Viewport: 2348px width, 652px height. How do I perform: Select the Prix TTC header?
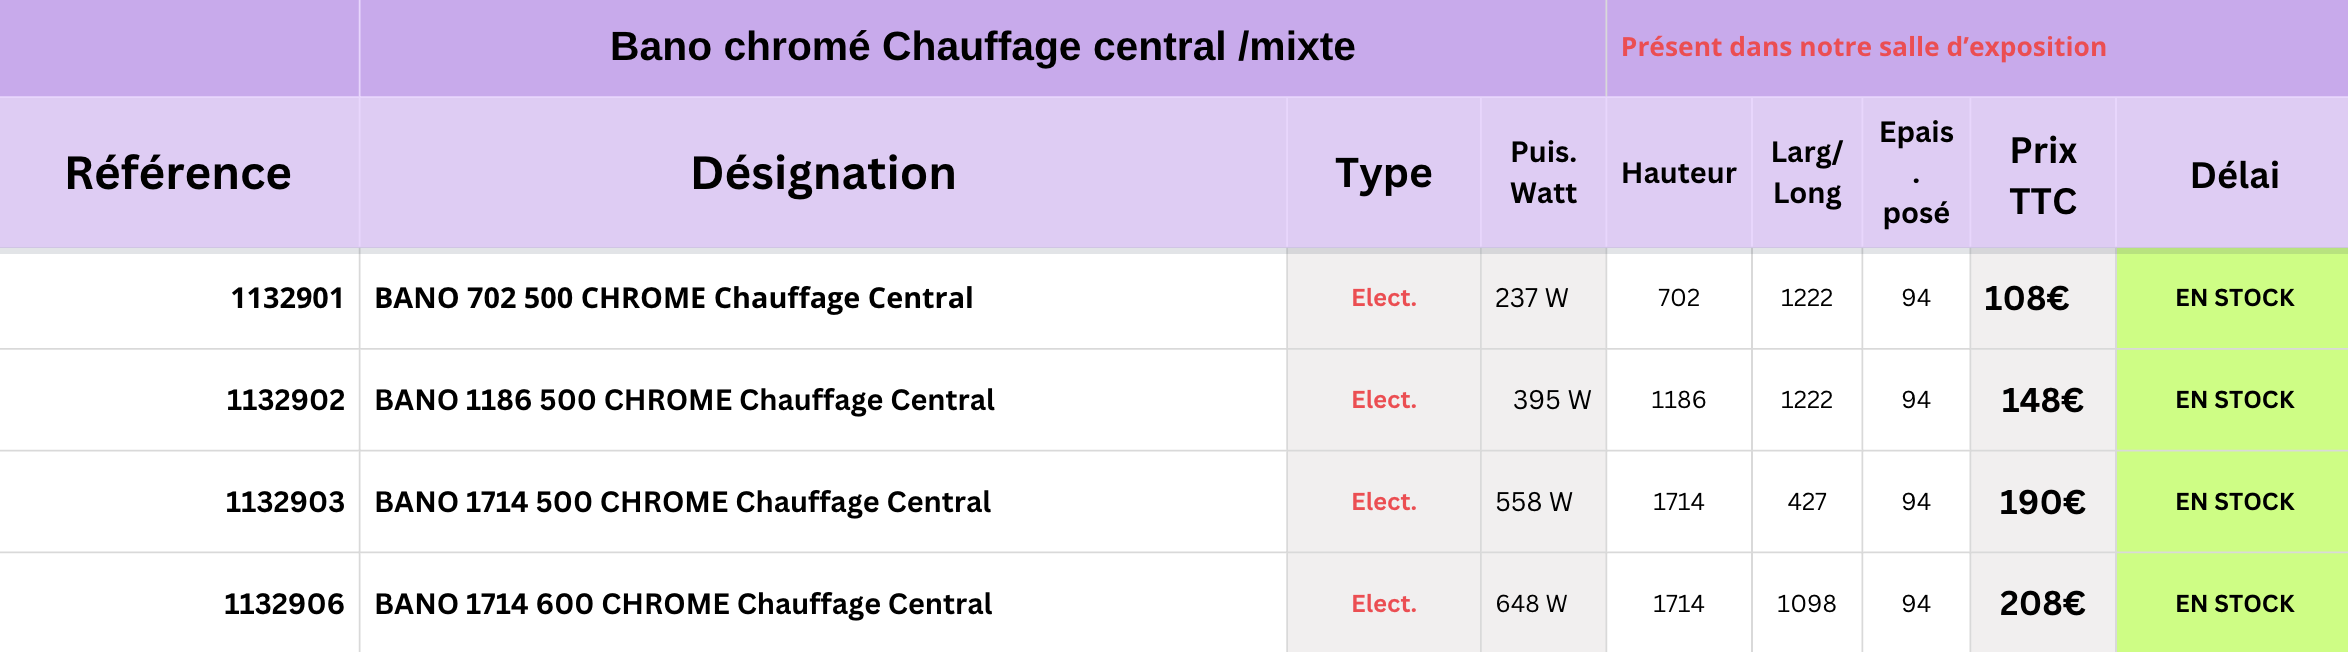pyautogui.click(x=2043, y=175)
